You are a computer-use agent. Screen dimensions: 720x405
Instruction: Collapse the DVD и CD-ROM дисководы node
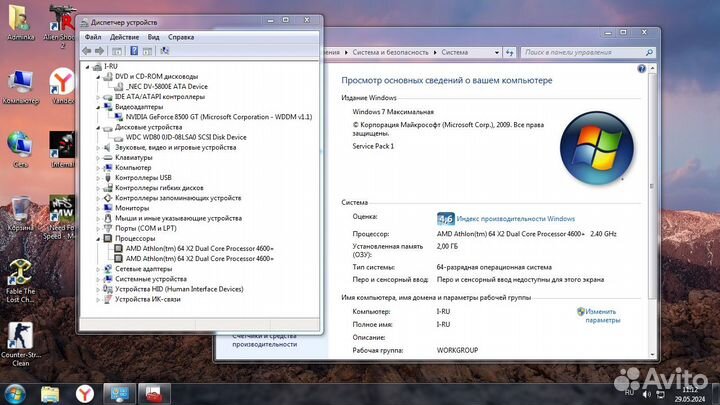(98, 77)
